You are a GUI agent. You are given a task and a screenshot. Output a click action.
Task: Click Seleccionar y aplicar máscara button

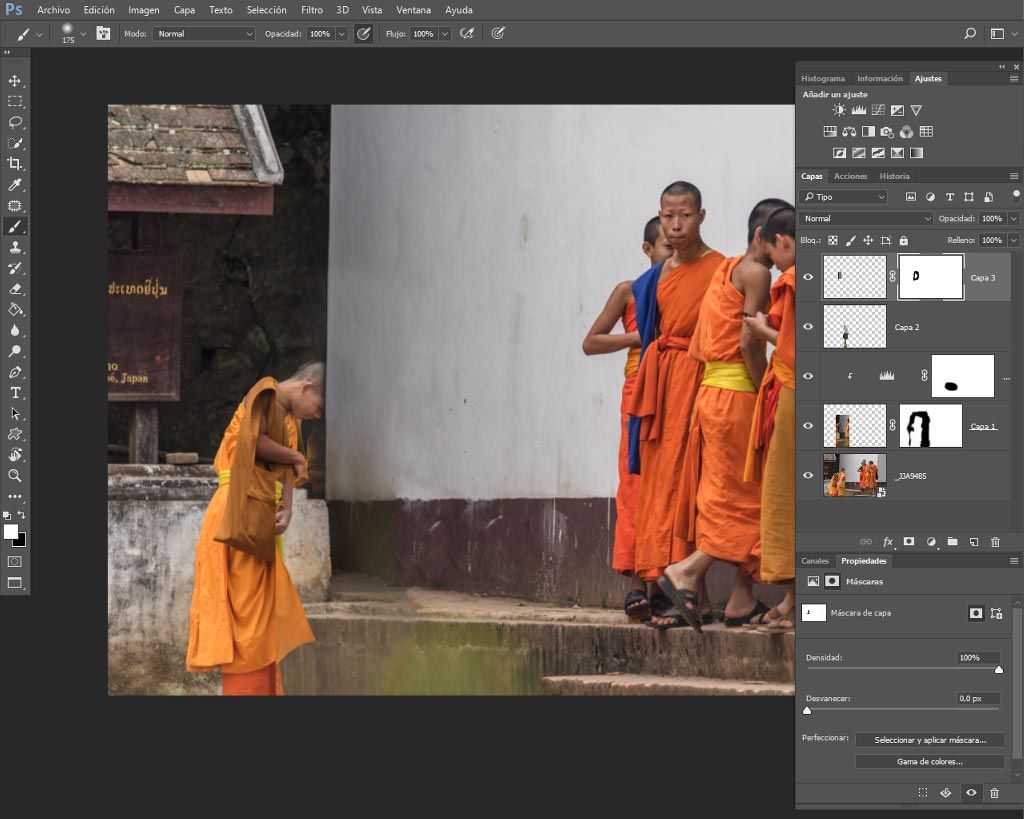(930, 740)
